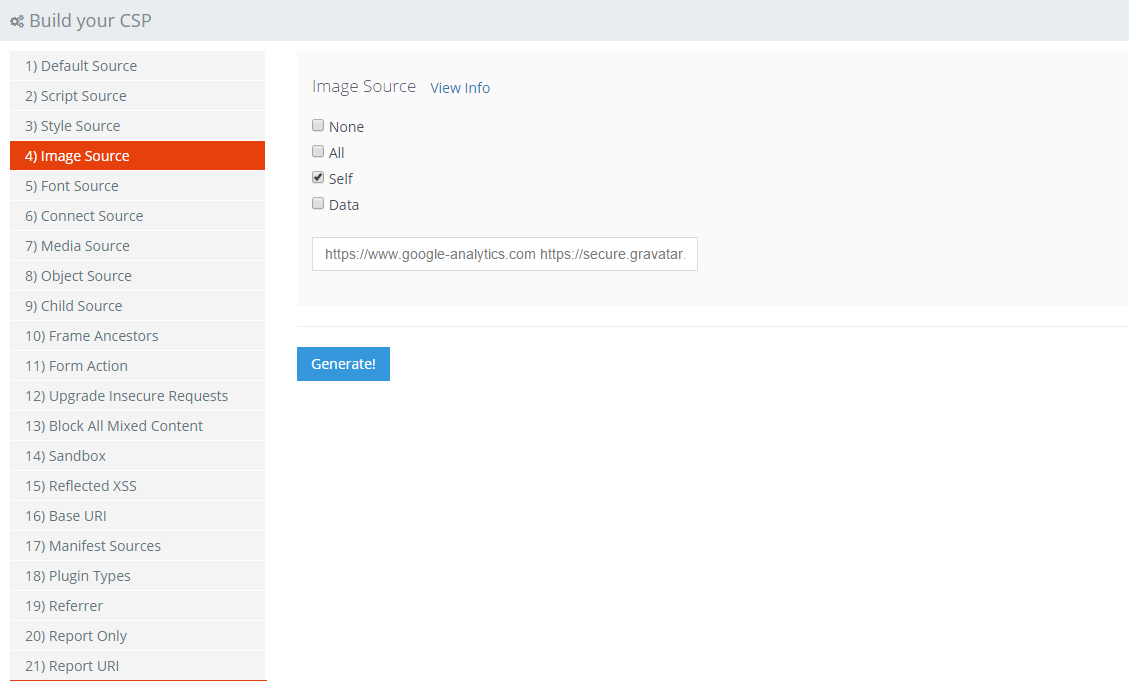Select the Default Source menu item
Image resolution: width=1129 pixels, height=690 pixels.
137,66
